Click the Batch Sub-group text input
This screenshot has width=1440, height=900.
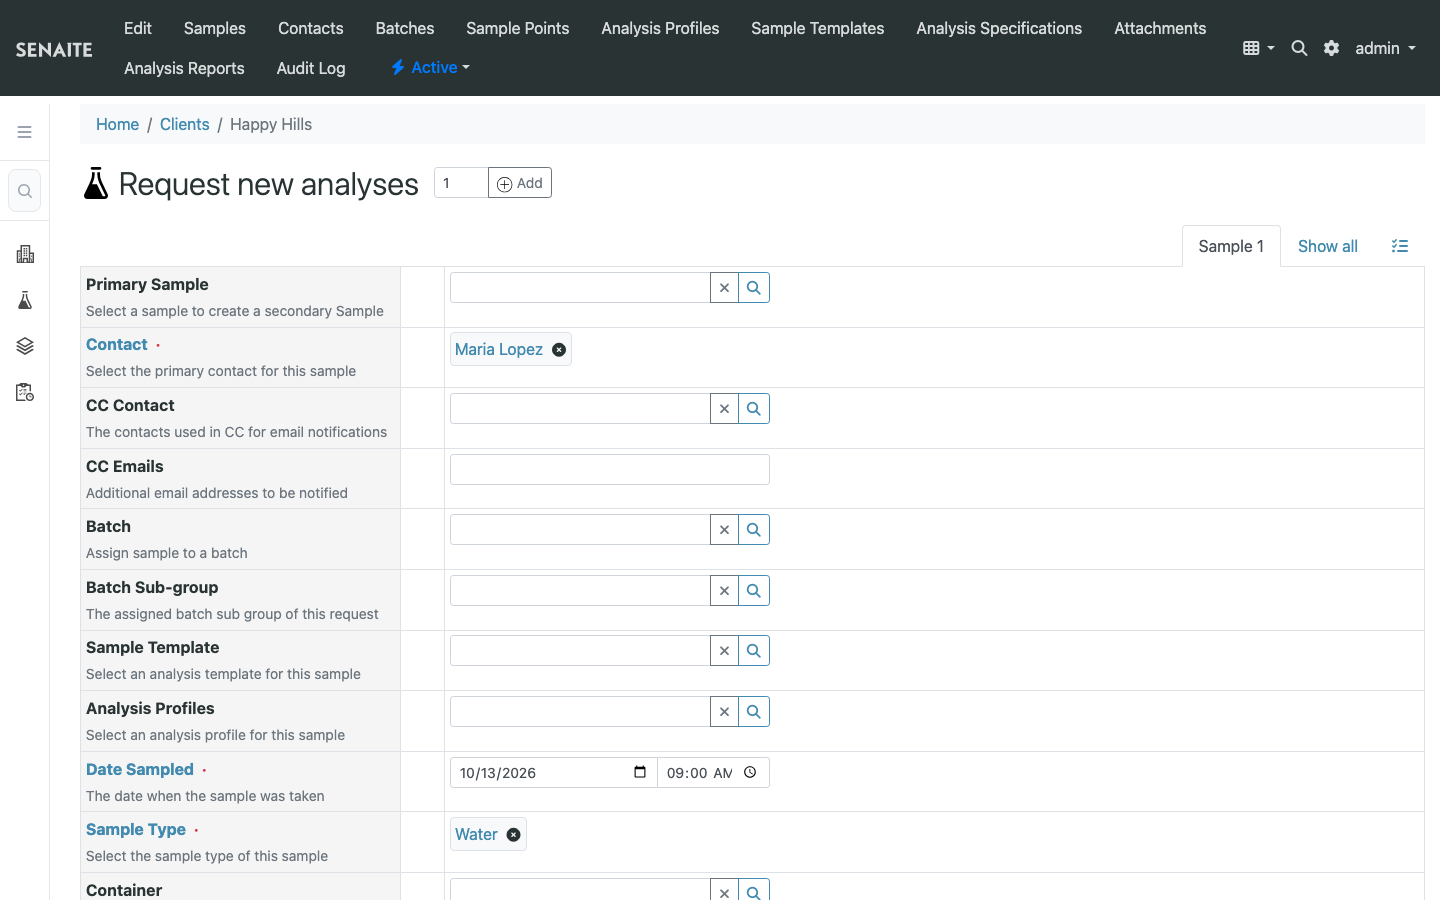point(580,591)
